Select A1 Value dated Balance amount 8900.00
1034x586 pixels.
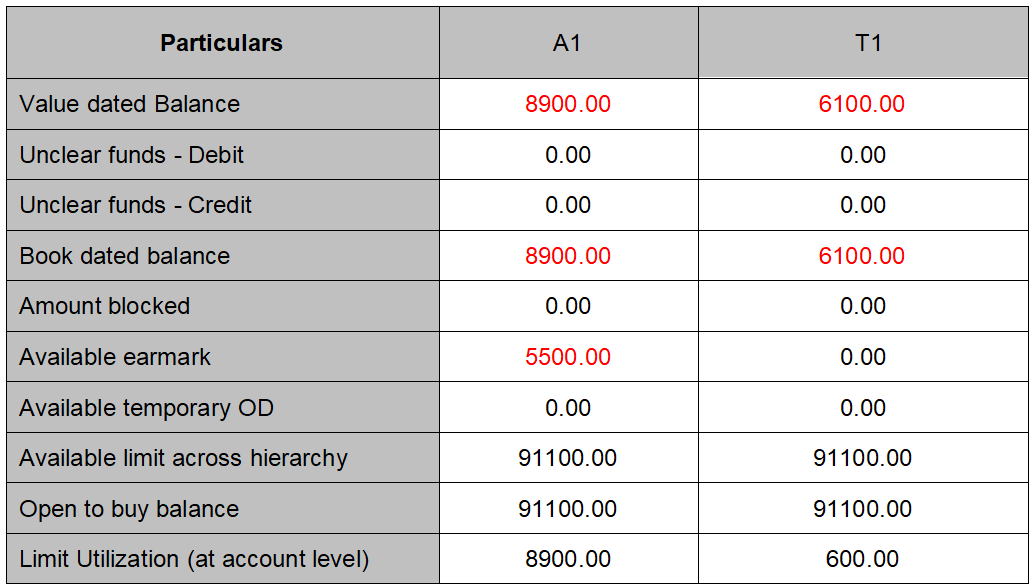[x=568, y=104]
